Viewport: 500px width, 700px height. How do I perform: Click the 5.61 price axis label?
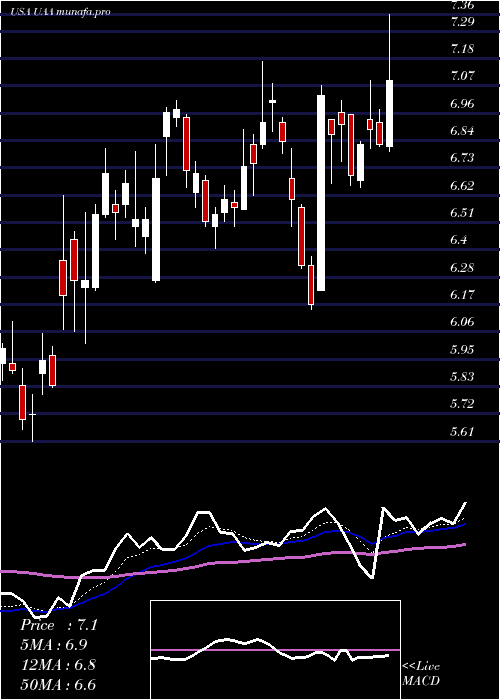[x=462, y=432]
